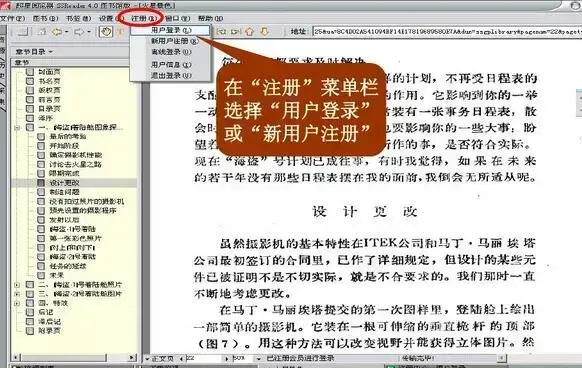The width and height of the screenshot is (582, 368).
Task: Jump to first page icon in toolbar
Action: 221,32
